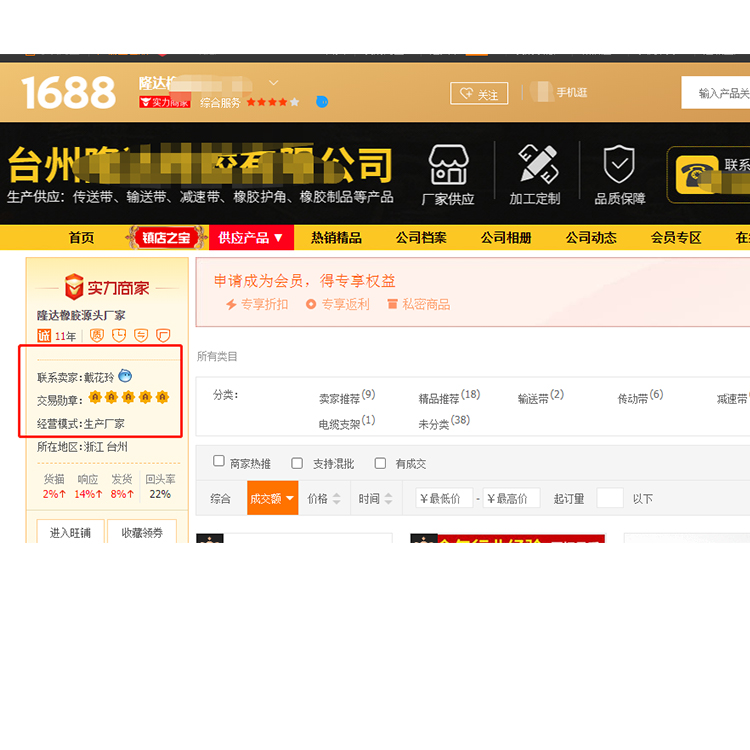Select the 电缆支架 (1) category
This screenshot has width=750, height=750.
click(347, 423)
